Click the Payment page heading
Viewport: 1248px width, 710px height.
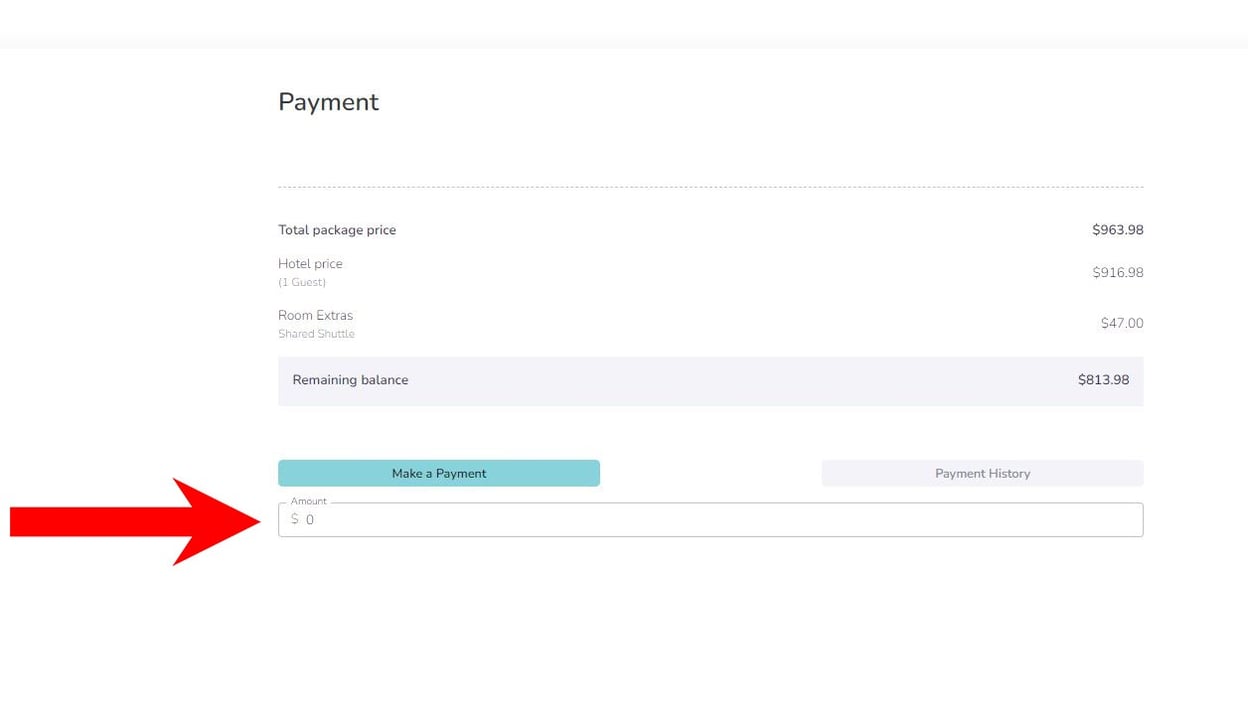coord(328,101)
